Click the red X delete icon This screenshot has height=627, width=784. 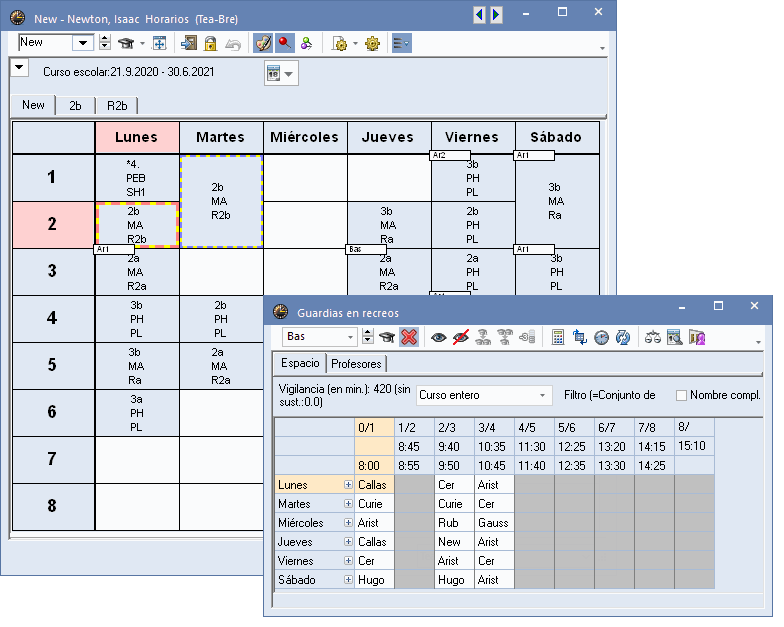click(x=409, y=337)
